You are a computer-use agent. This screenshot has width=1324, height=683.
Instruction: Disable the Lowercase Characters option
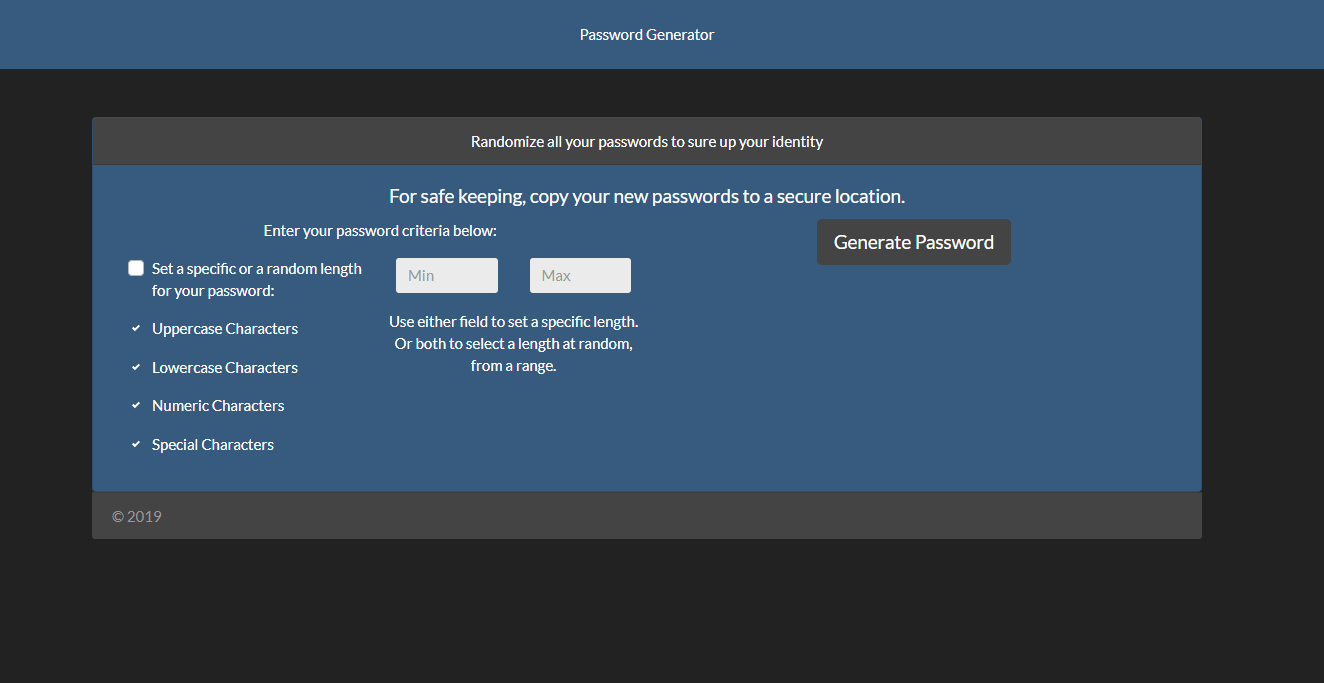pos(136,367)
